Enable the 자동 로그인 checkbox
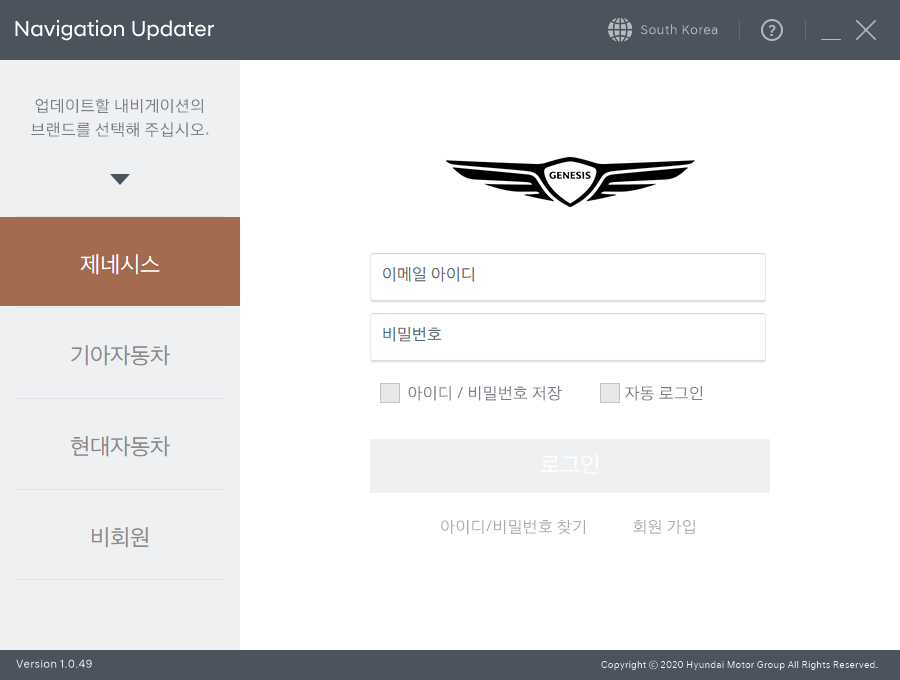 610,393
